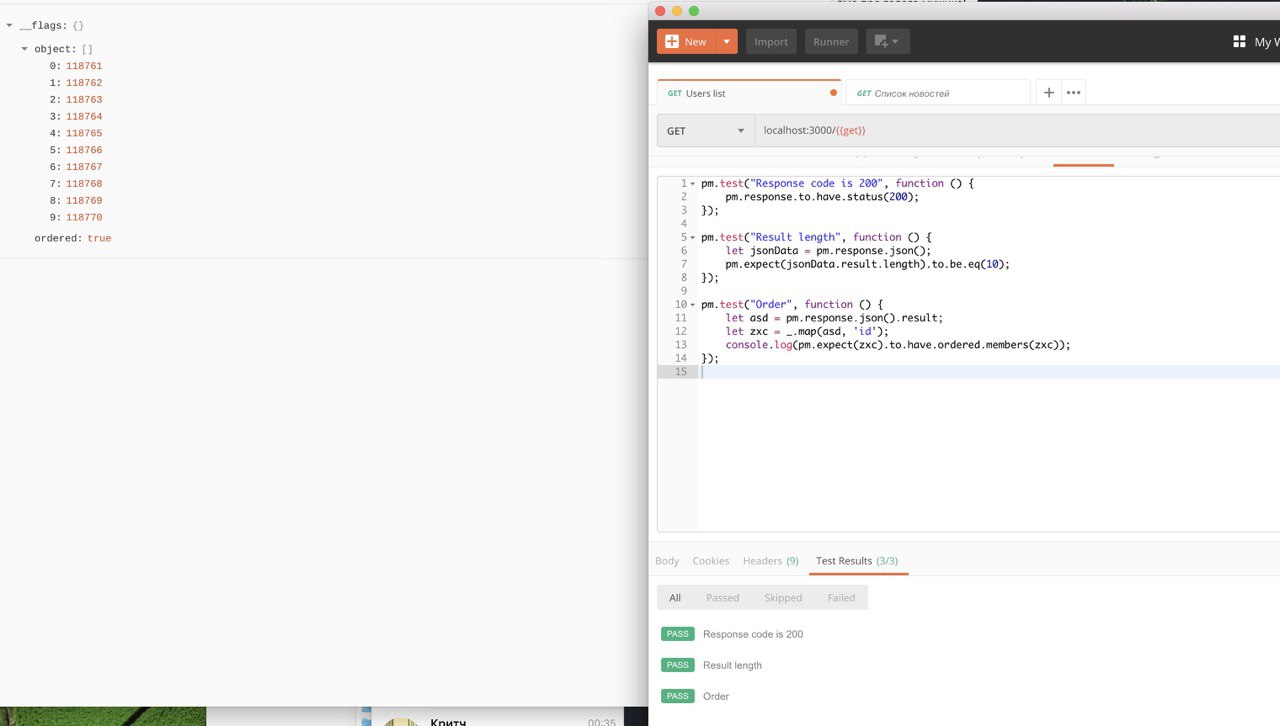
Task: Open the Headers (9) tab
Action: pyautogui.click(x=770, y=561)
